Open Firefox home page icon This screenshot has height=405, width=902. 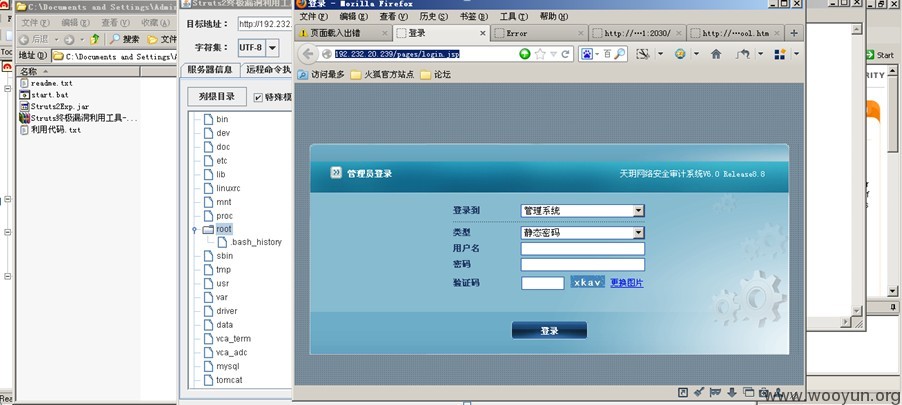click(716, 54)
